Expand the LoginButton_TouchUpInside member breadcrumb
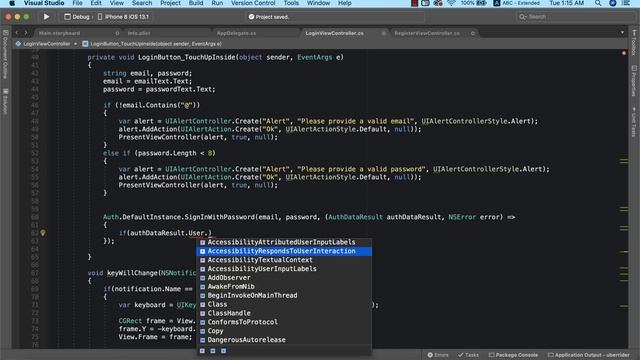Screen dimensions: 640x360 point(152,44)
